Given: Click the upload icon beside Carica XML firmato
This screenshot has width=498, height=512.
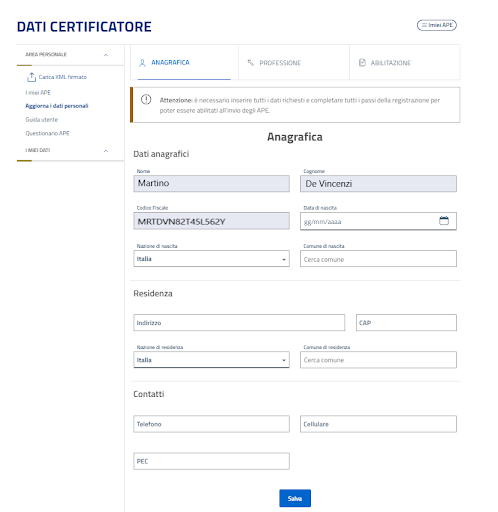Looking at the screenshot, I should (x=31, y=77).
